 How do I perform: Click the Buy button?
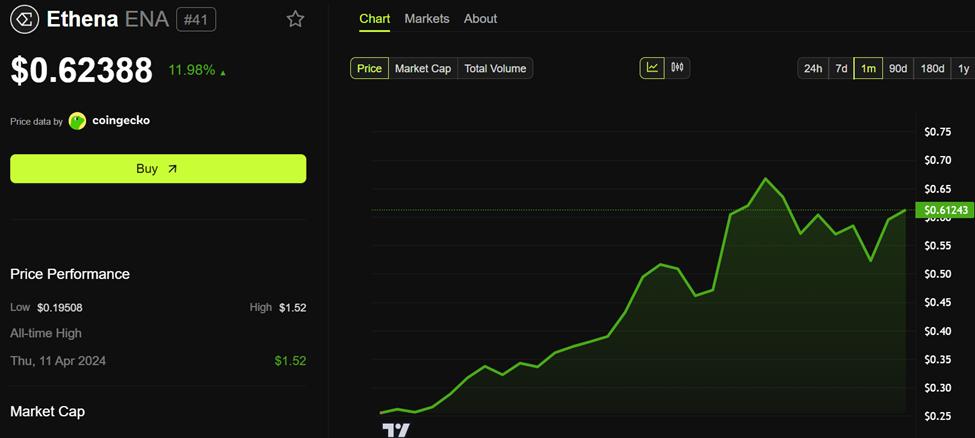coord(158,169)
